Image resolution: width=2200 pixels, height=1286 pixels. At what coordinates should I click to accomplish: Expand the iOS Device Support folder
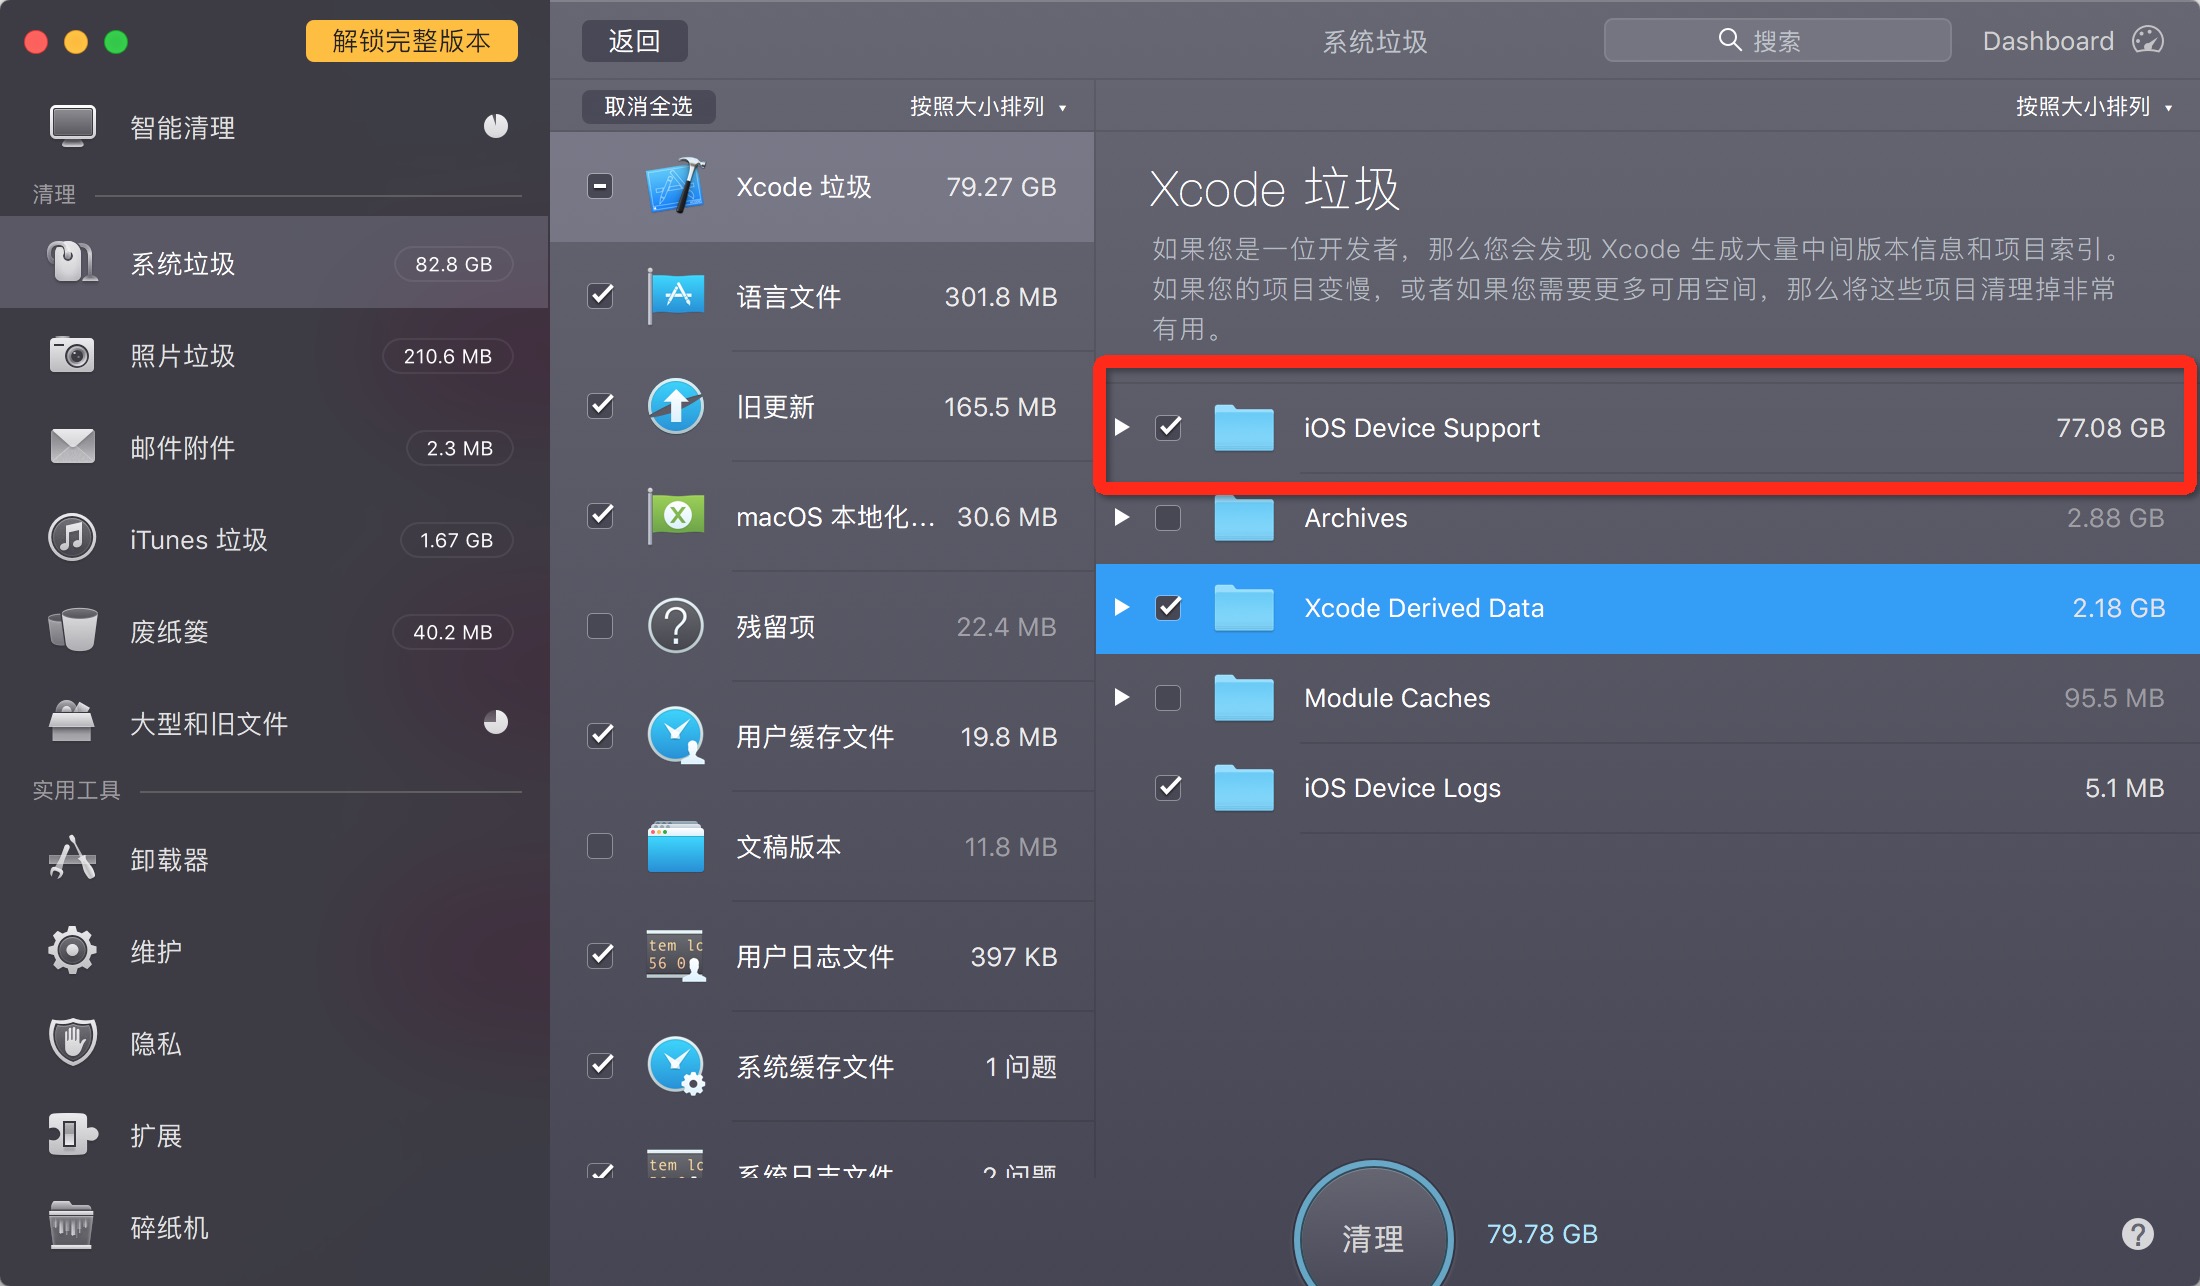[x=1122, y=428]
